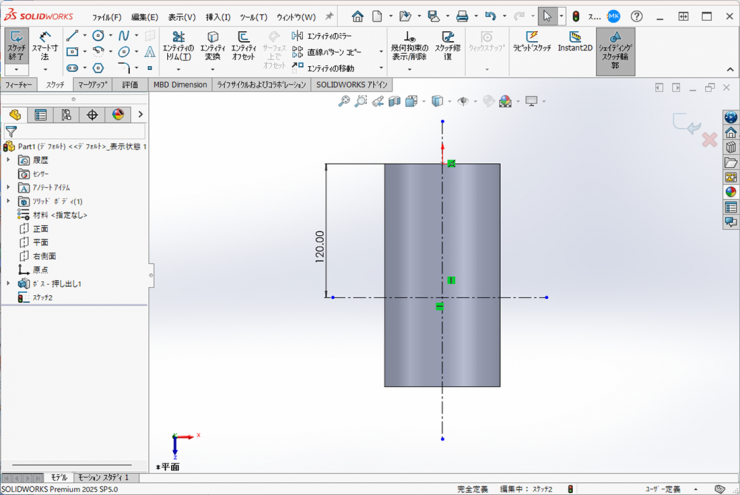Toggle the hide/show items eye icon
This screenshot has width=740, height=495.
click(462, 101)
